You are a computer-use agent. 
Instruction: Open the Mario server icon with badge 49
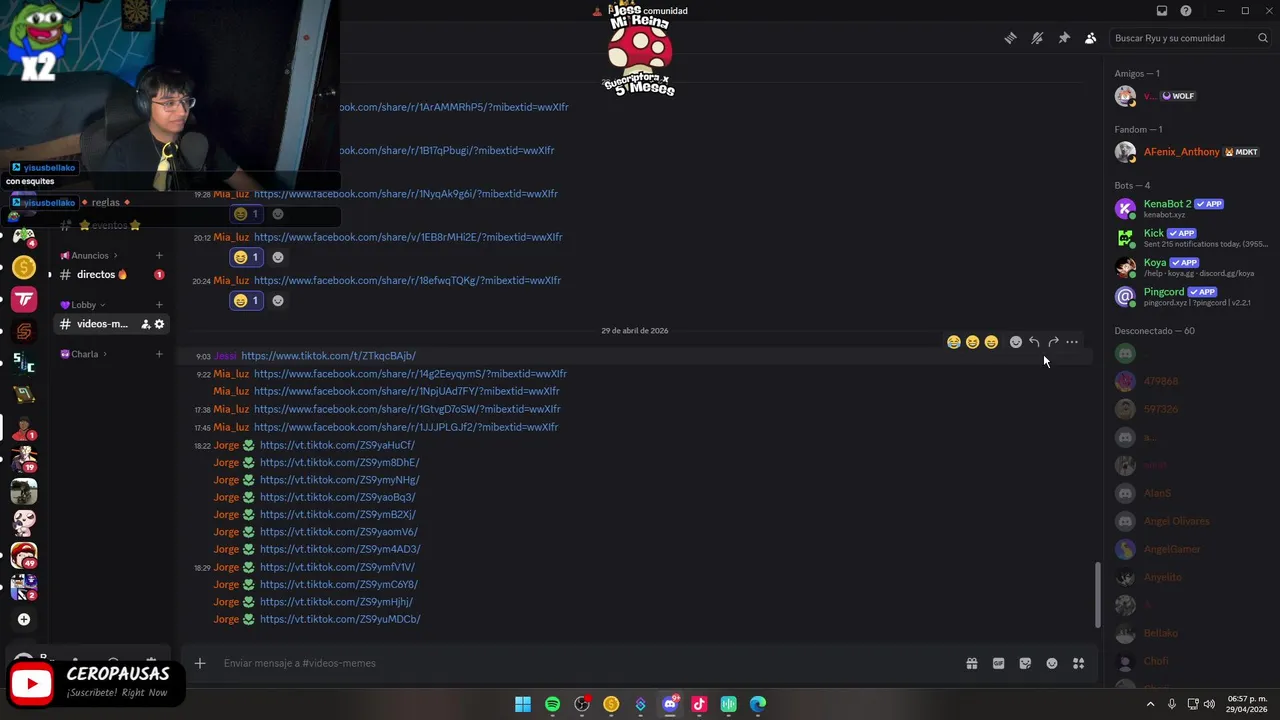click(24, 555)
